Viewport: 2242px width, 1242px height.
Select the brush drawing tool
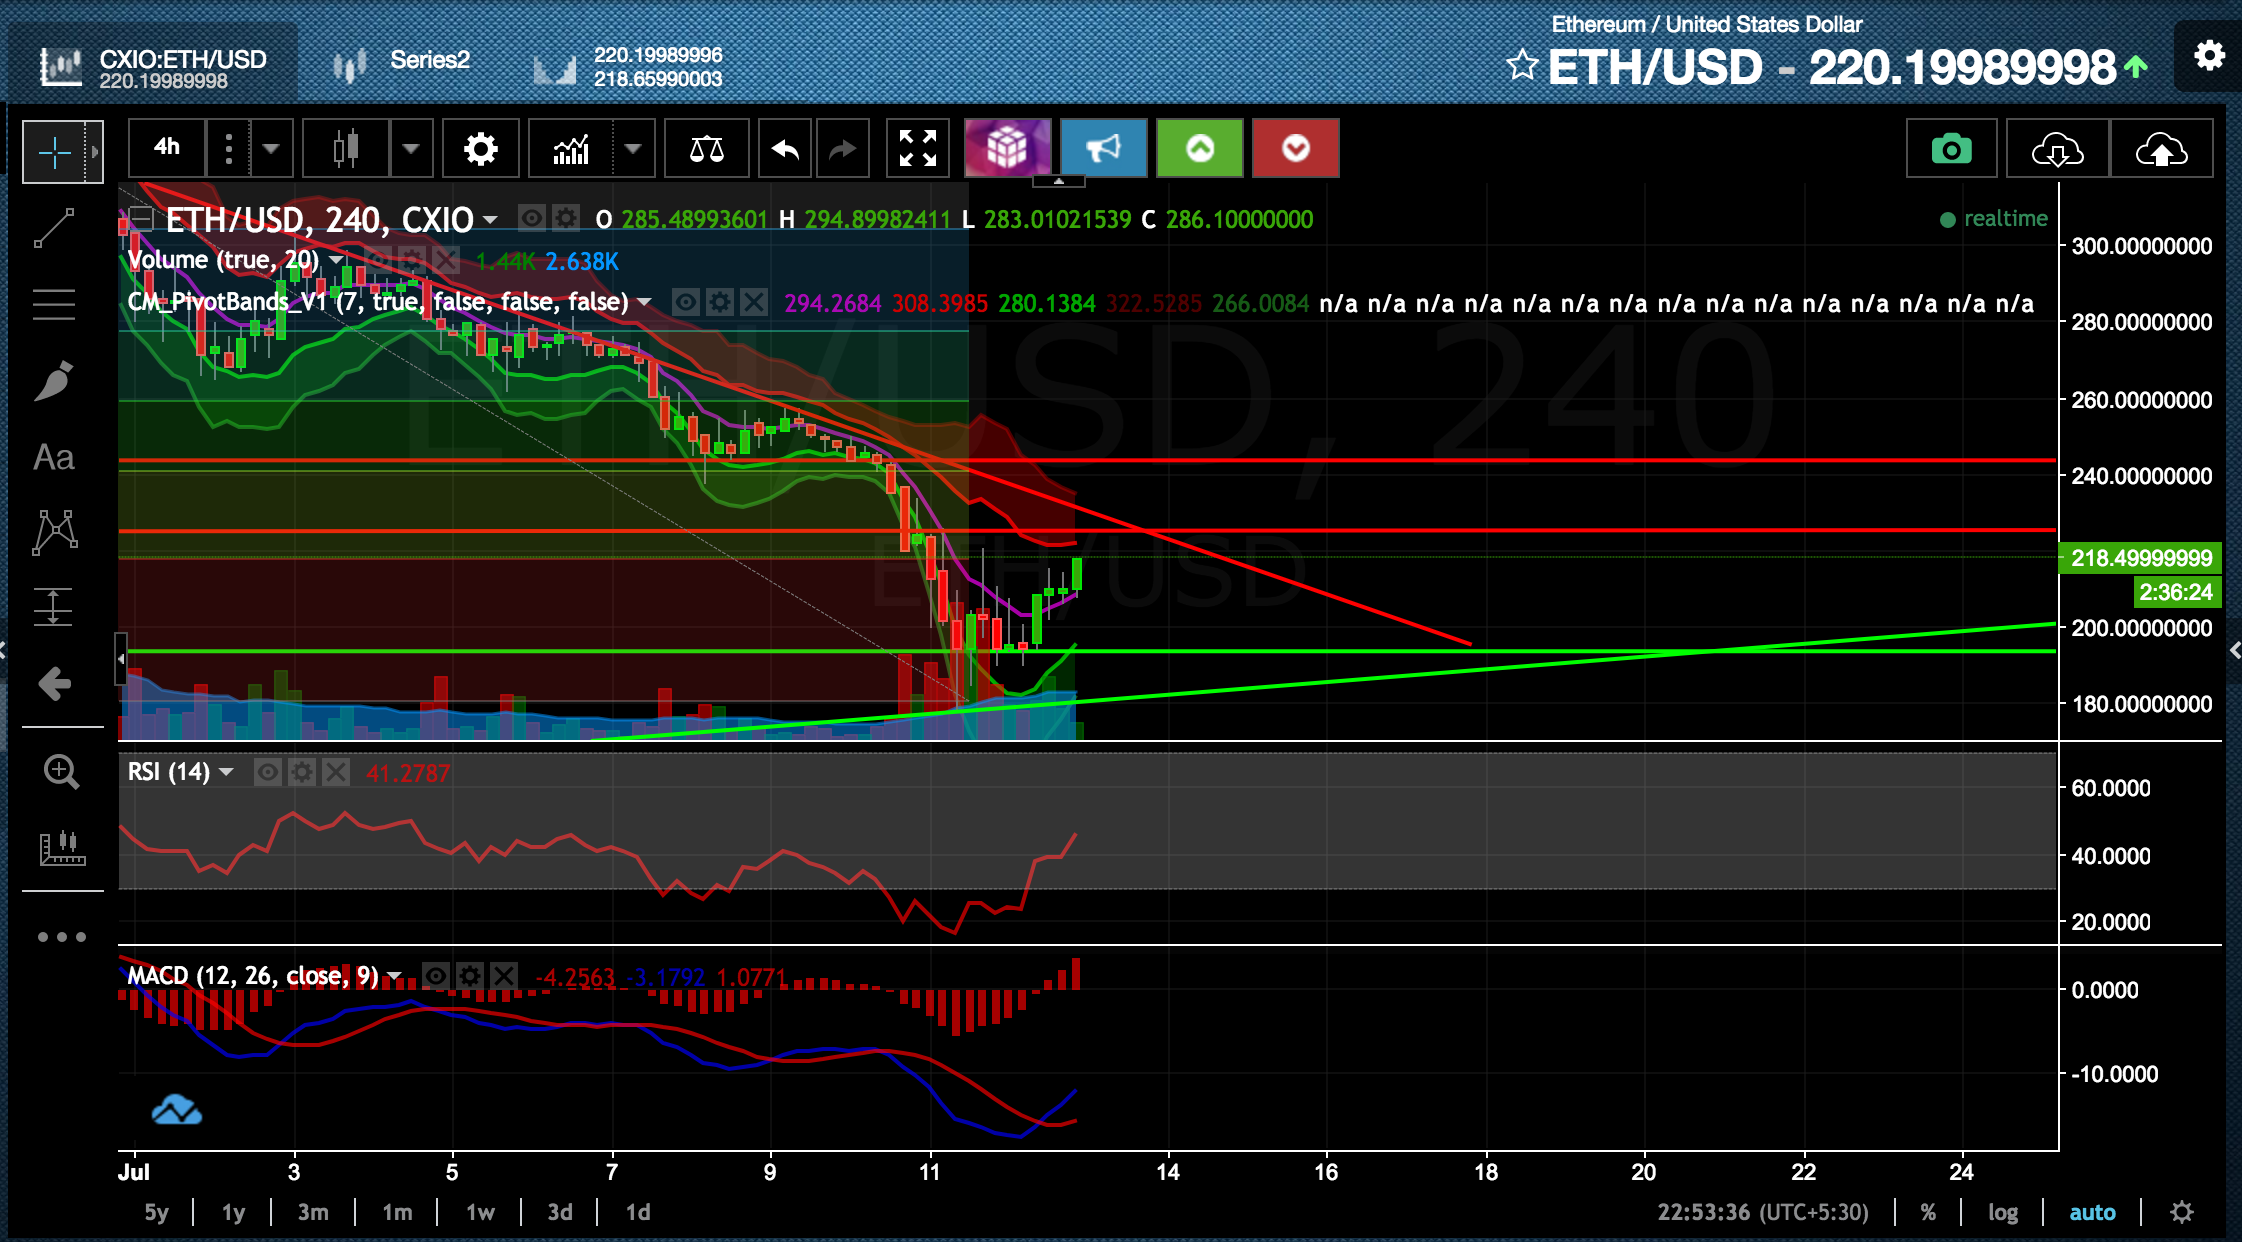[x=54, y=381]
